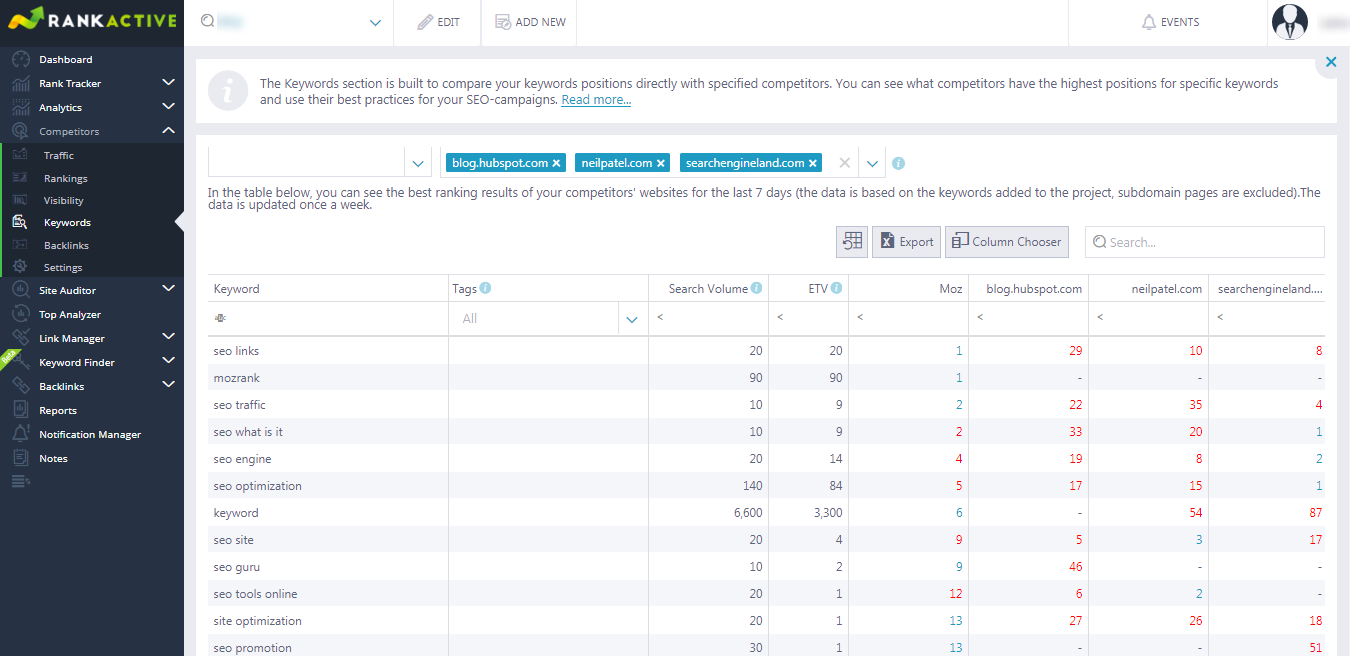The height and width of the screenshot is (656, 1350).
Task: Expand the Site Auditor menu chevron
Action: [168, 289]
